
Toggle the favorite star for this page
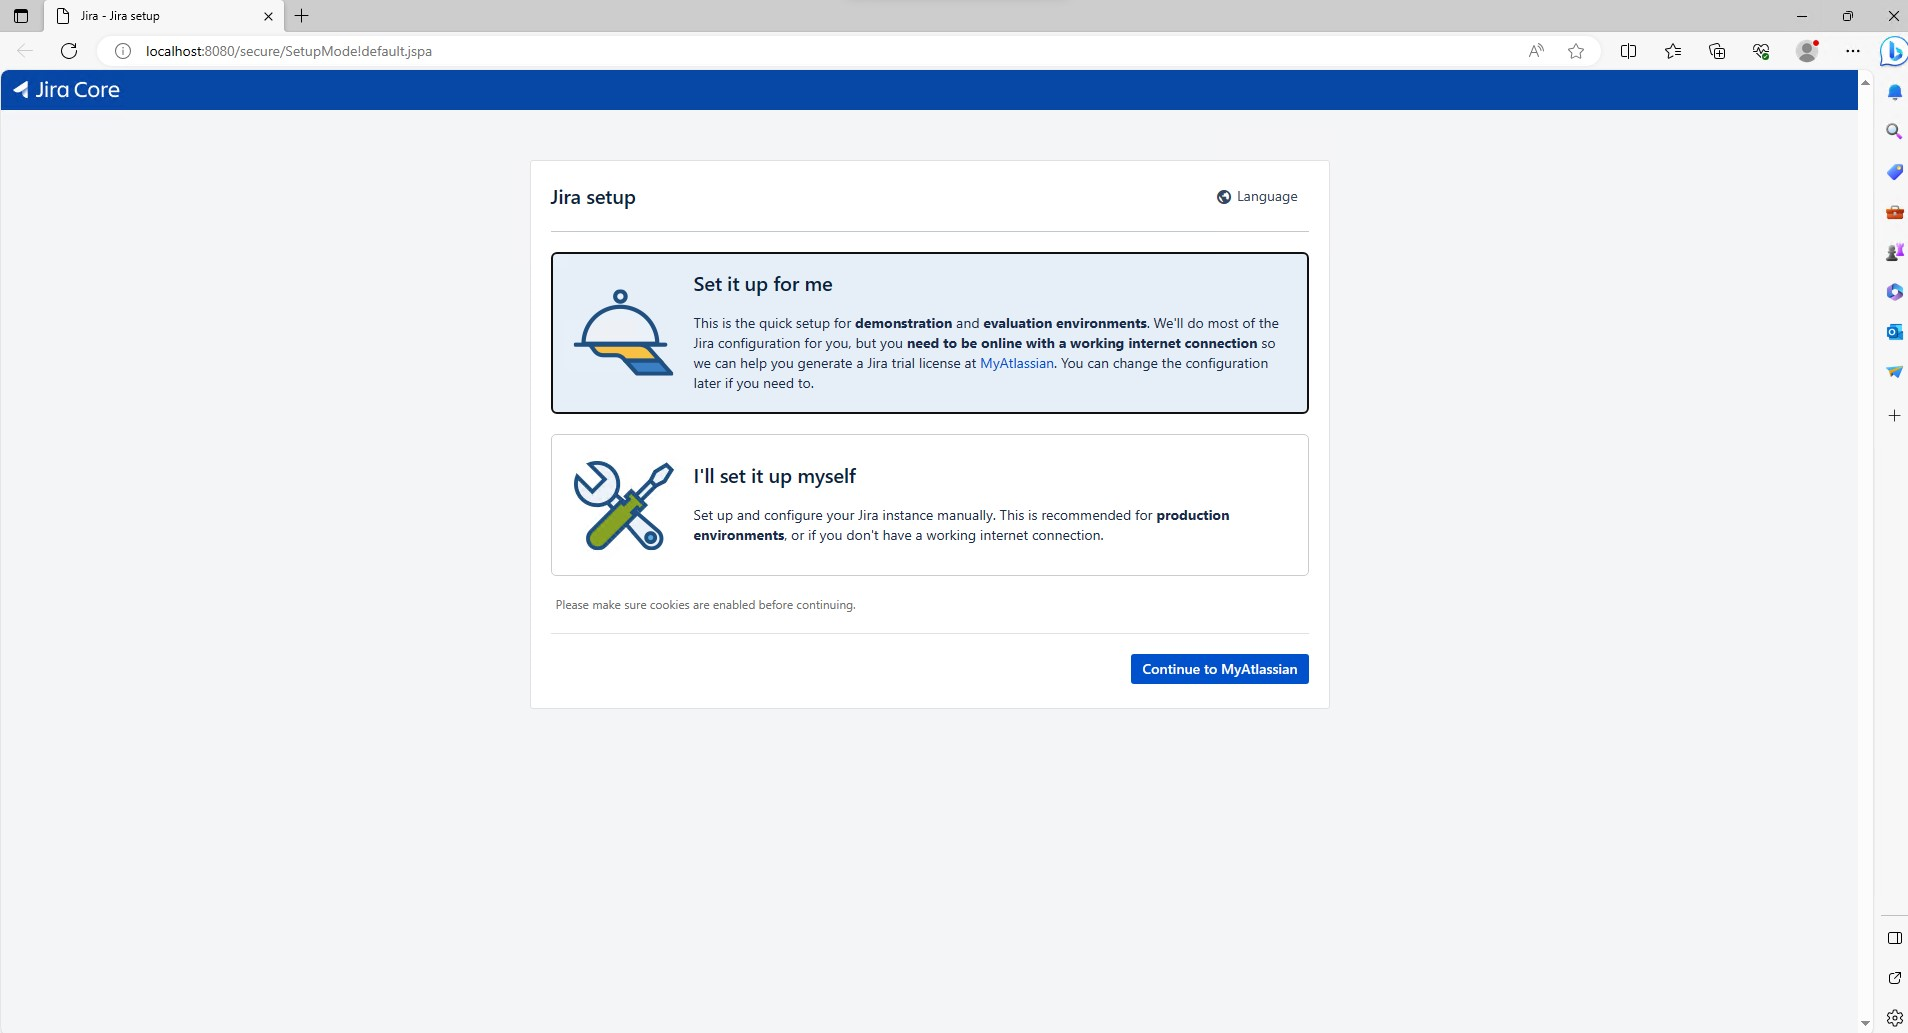(x=1575, y=51)
